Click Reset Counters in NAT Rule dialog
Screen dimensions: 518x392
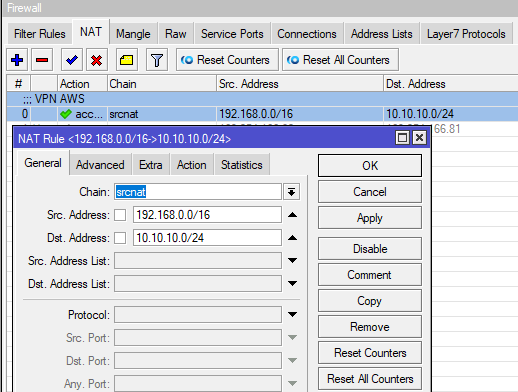pos(370,353)
